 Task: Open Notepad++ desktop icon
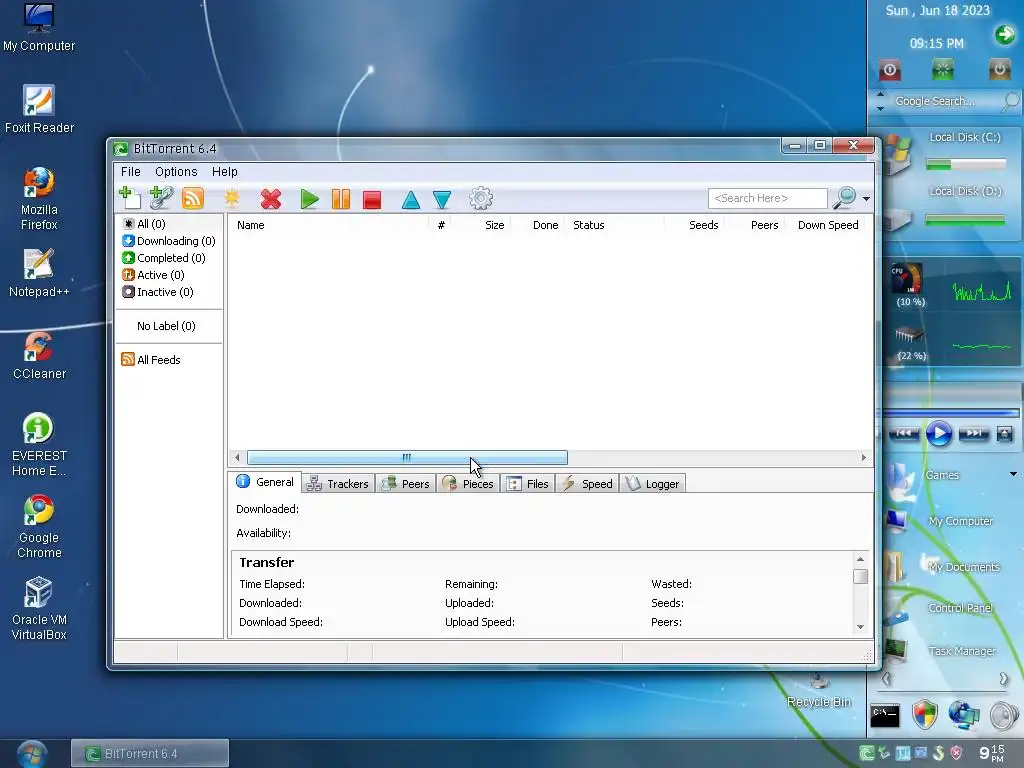click(39, 273)
